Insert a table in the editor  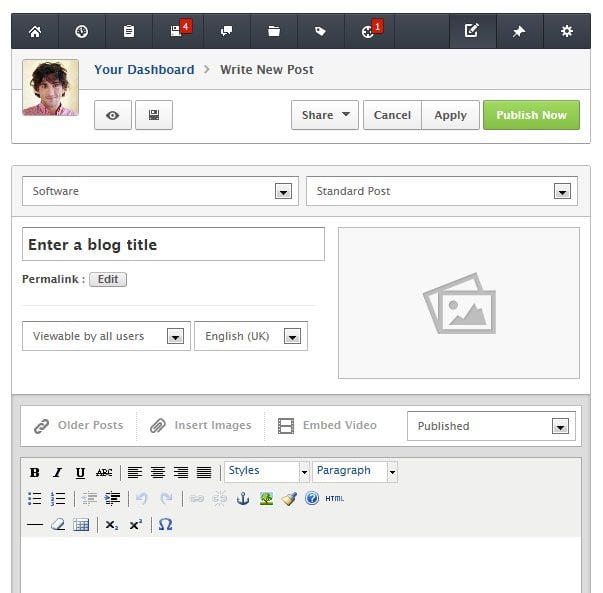pyautogui.click(x=81, y=524)
